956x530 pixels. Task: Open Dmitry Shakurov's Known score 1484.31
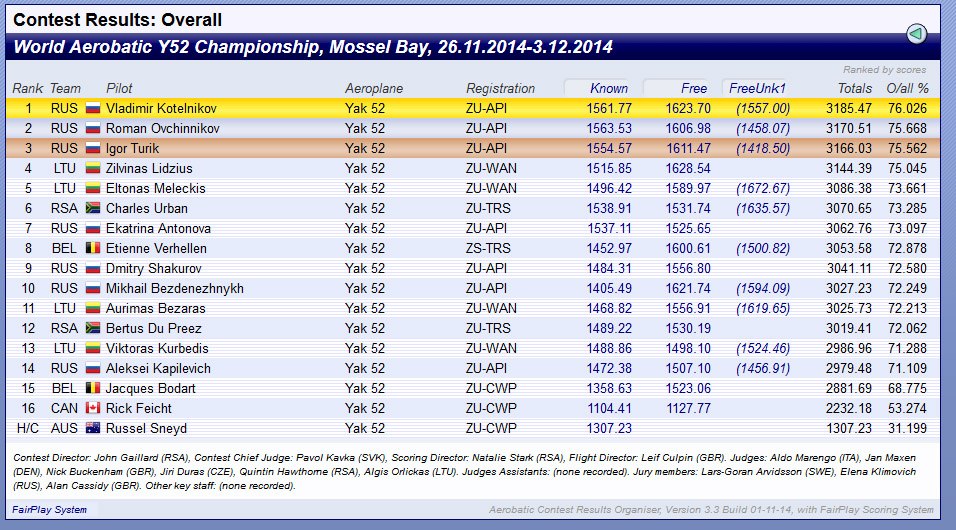tap(609, 268)
